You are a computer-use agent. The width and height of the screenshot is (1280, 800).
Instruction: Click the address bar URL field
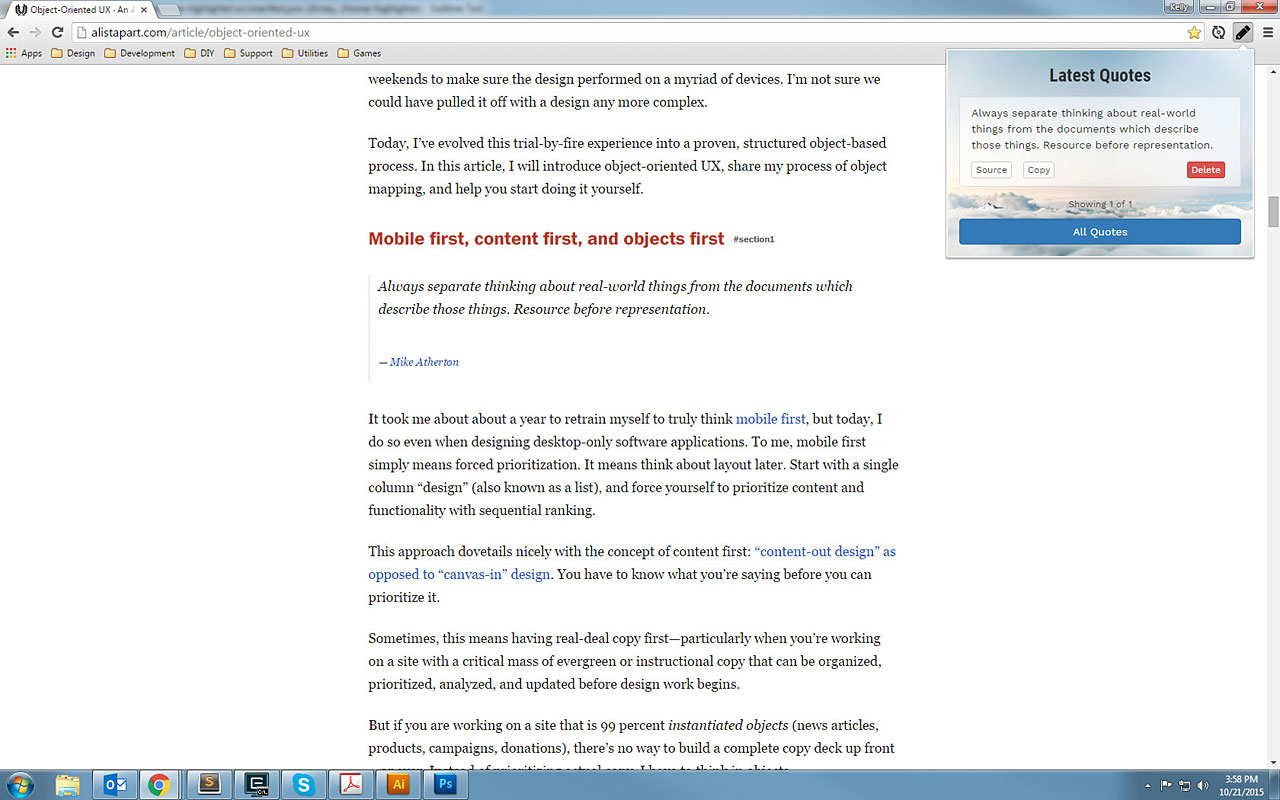(x=600, y=32)
